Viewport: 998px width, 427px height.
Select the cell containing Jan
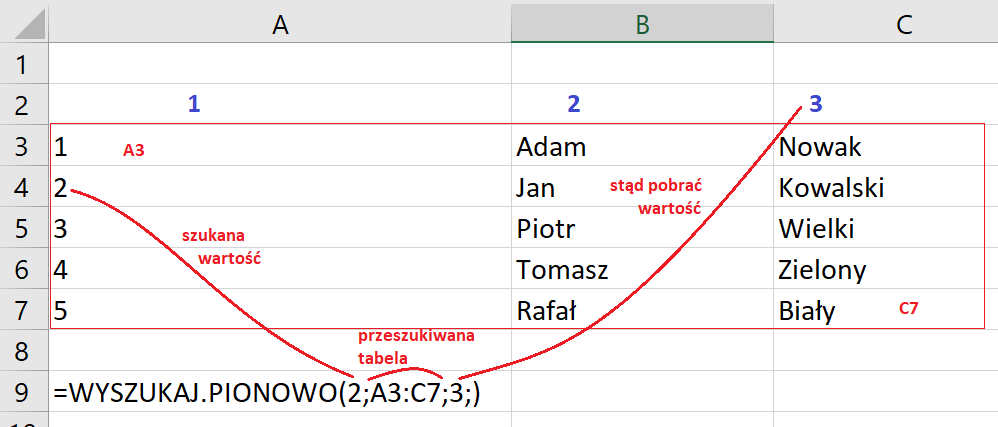pyautogui.click(x=536, y=189)
